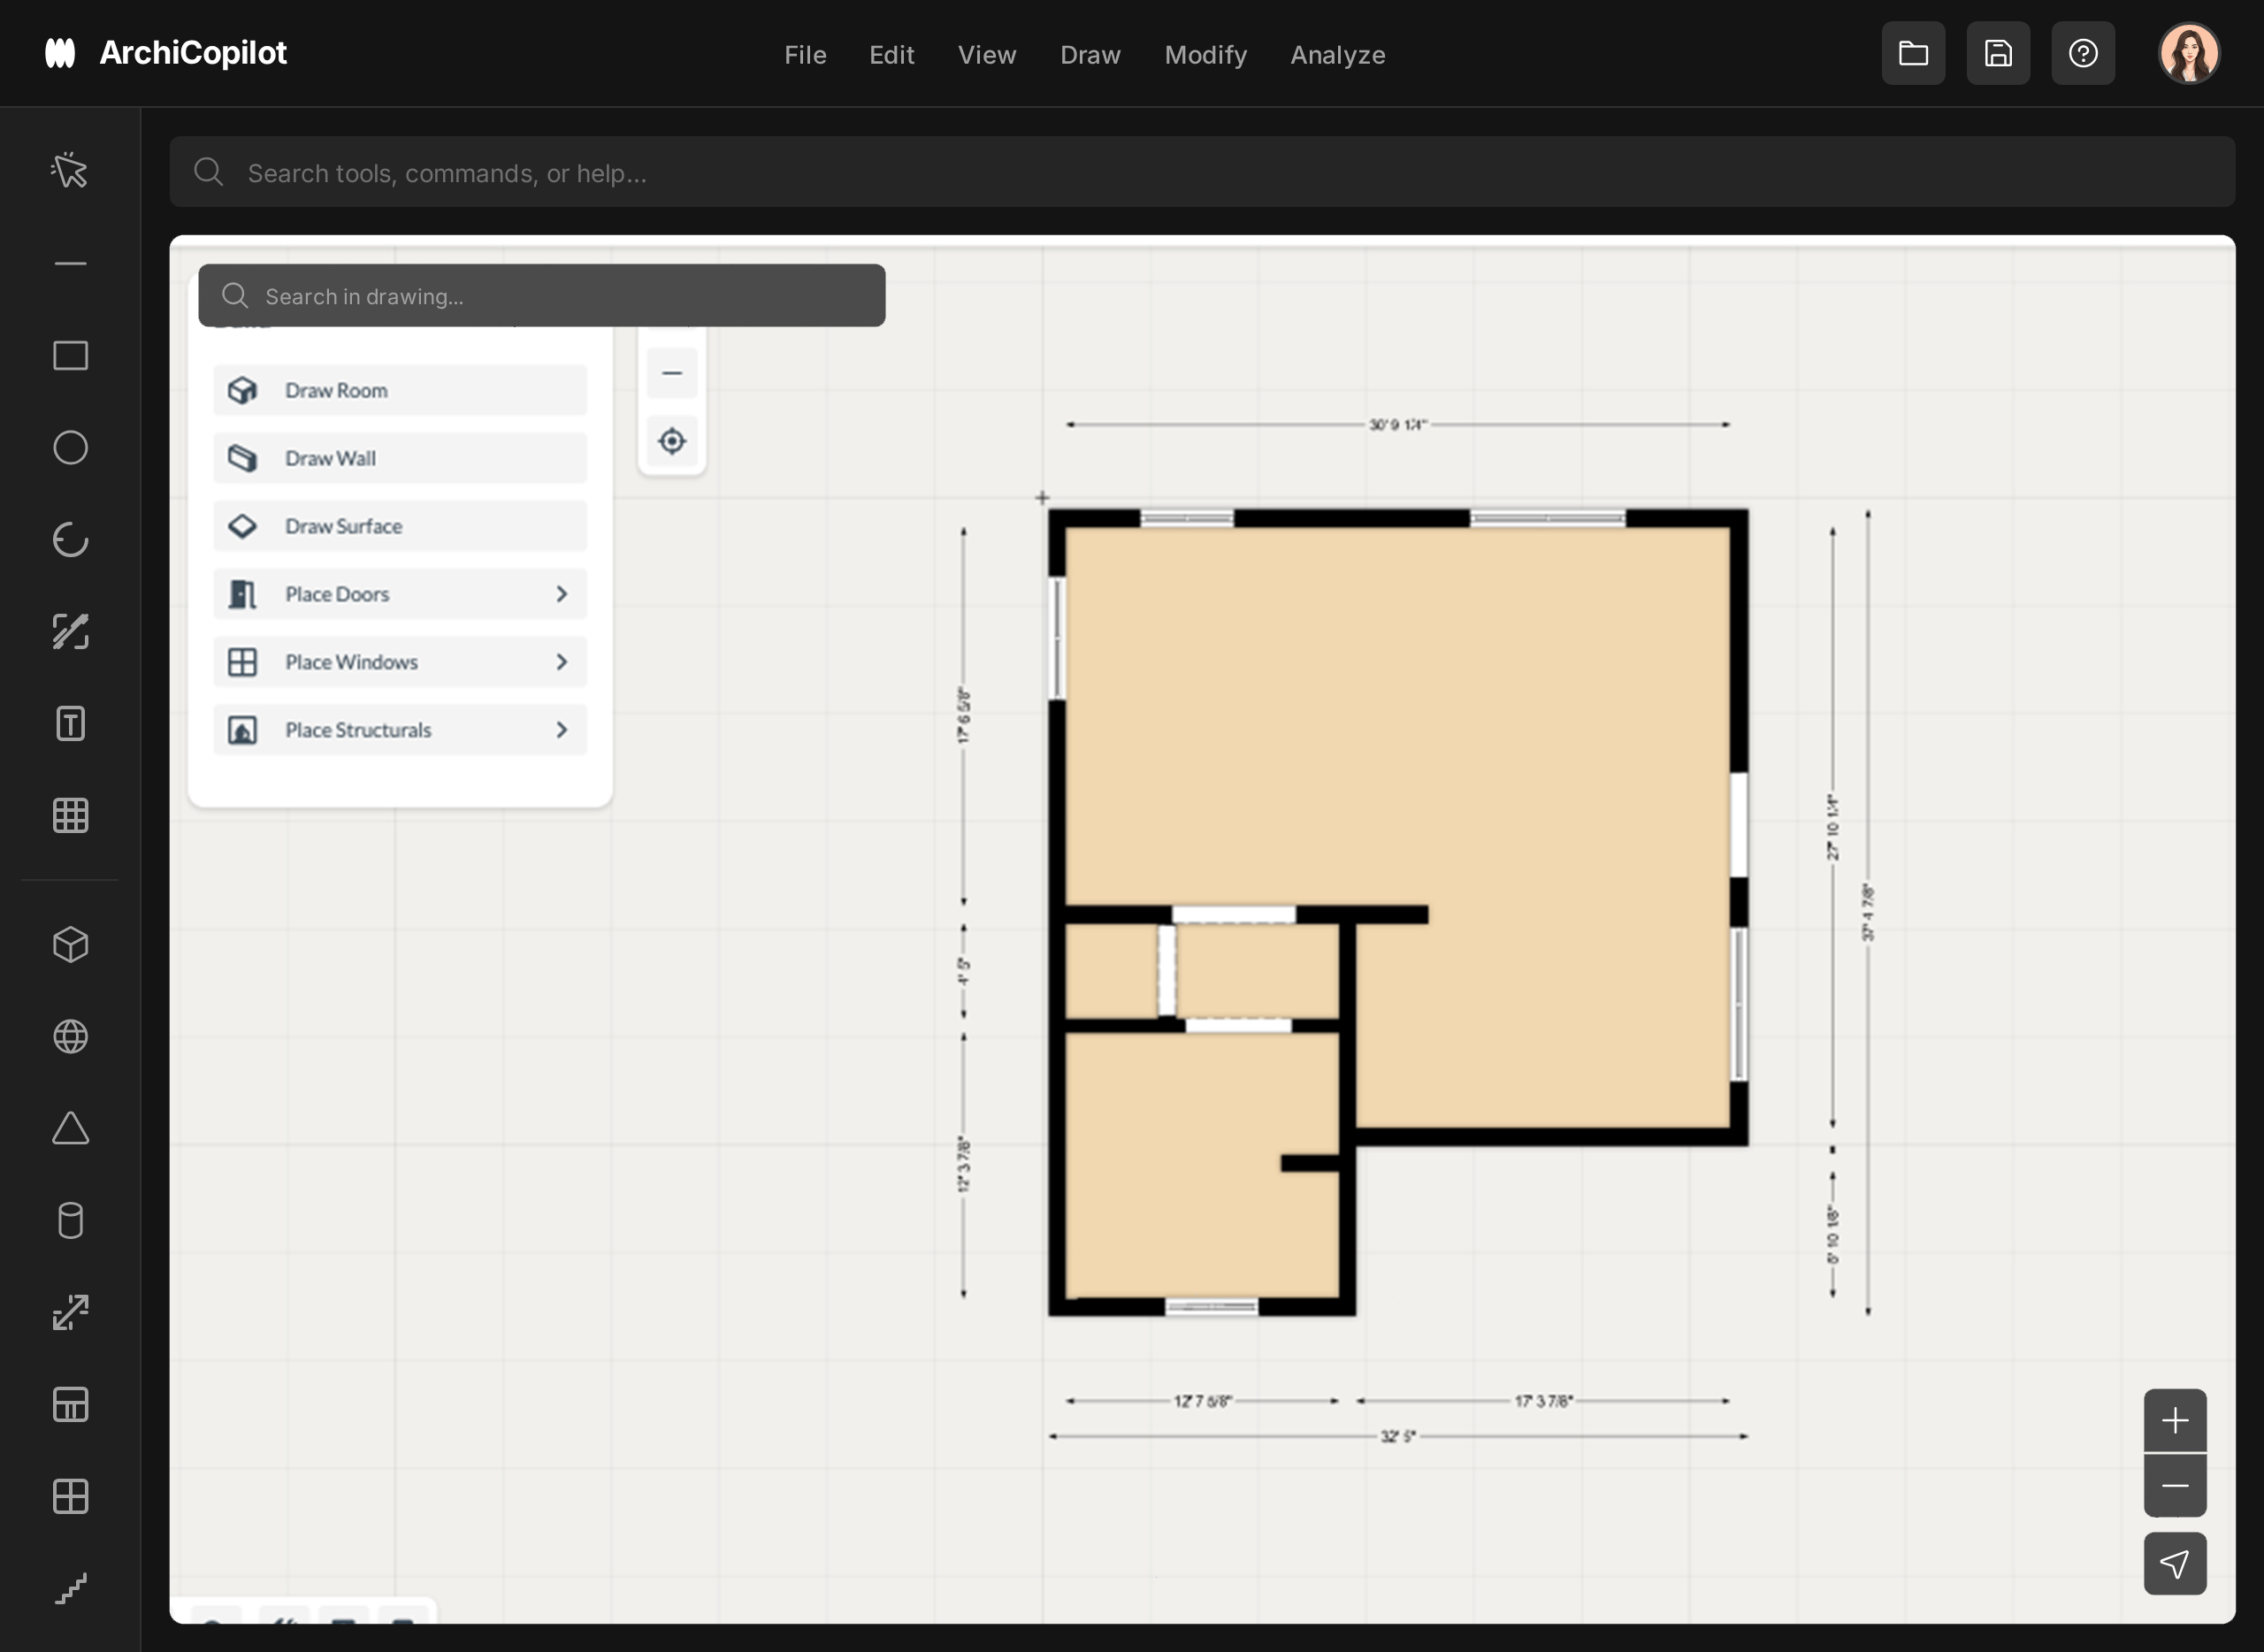This screenshot has width=2264, height=1652.
Task: Open the grid table tool
Action: [70, 816]
